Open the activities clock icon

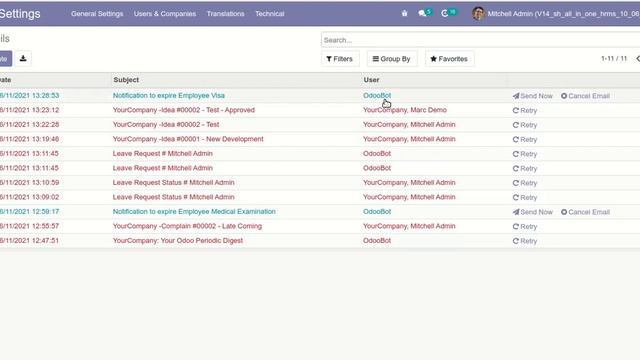(x=449, y=13)
